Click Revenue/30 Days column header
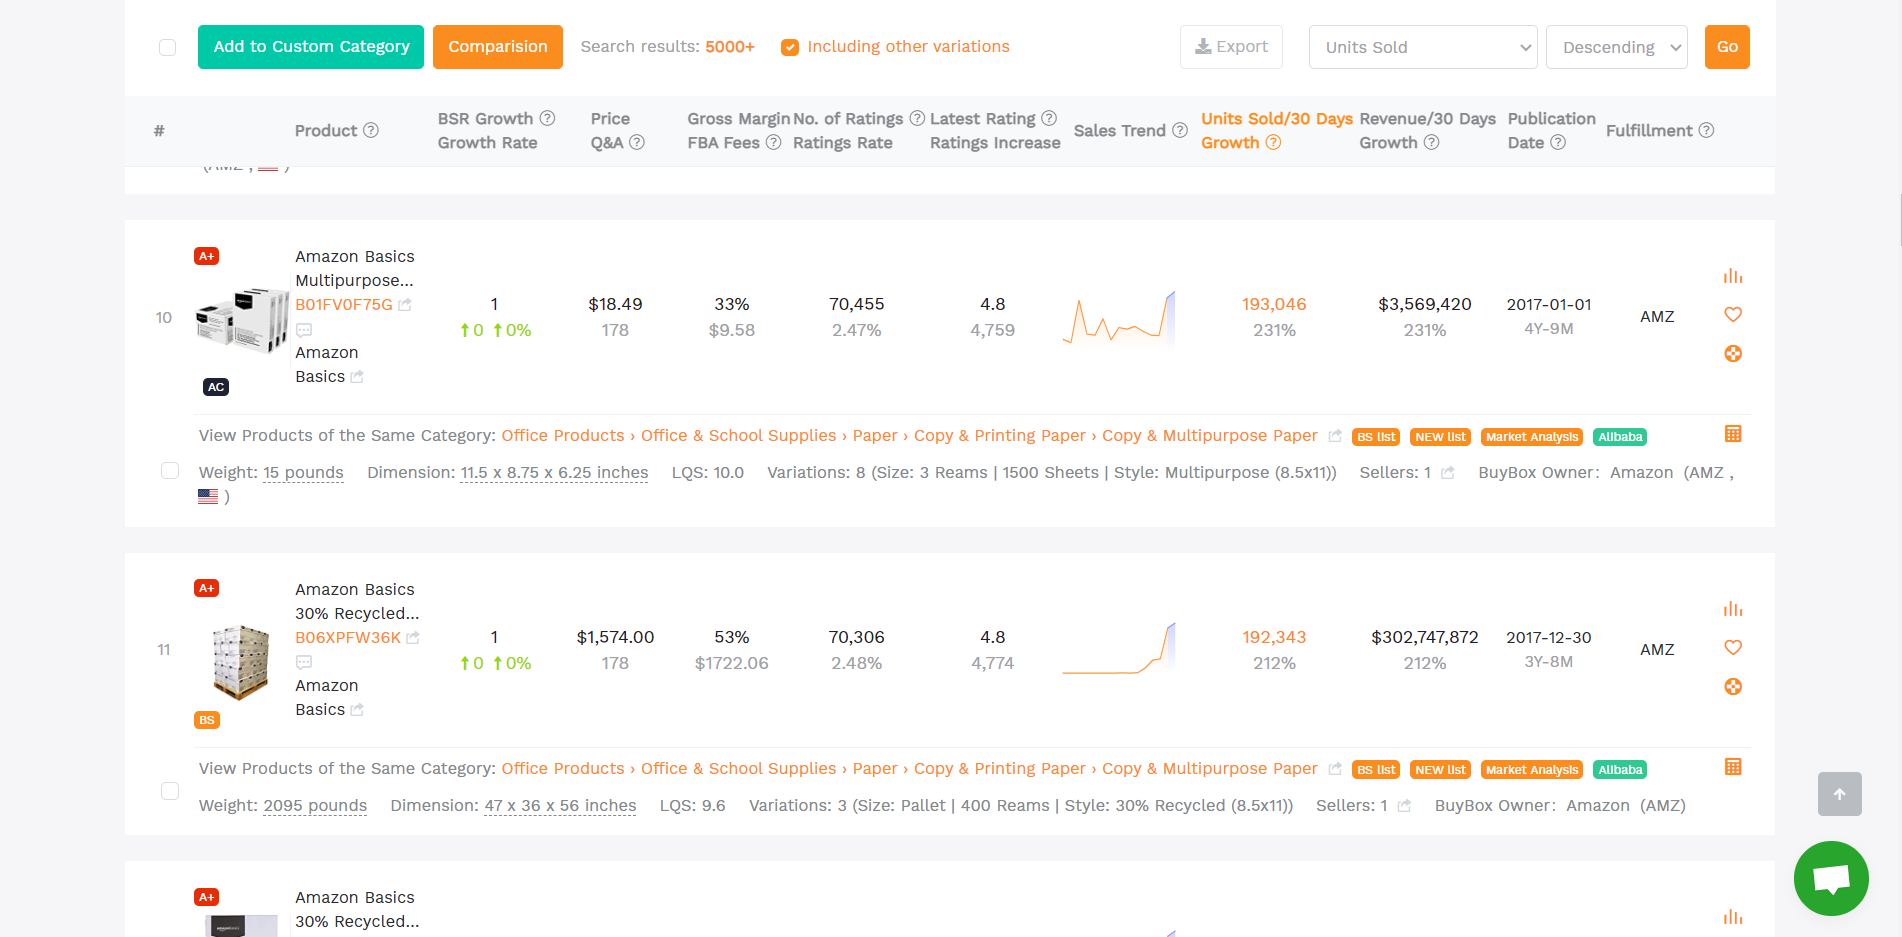Screen dimensions: 1902x937 pyautogui.click(x=1427, y=119)
